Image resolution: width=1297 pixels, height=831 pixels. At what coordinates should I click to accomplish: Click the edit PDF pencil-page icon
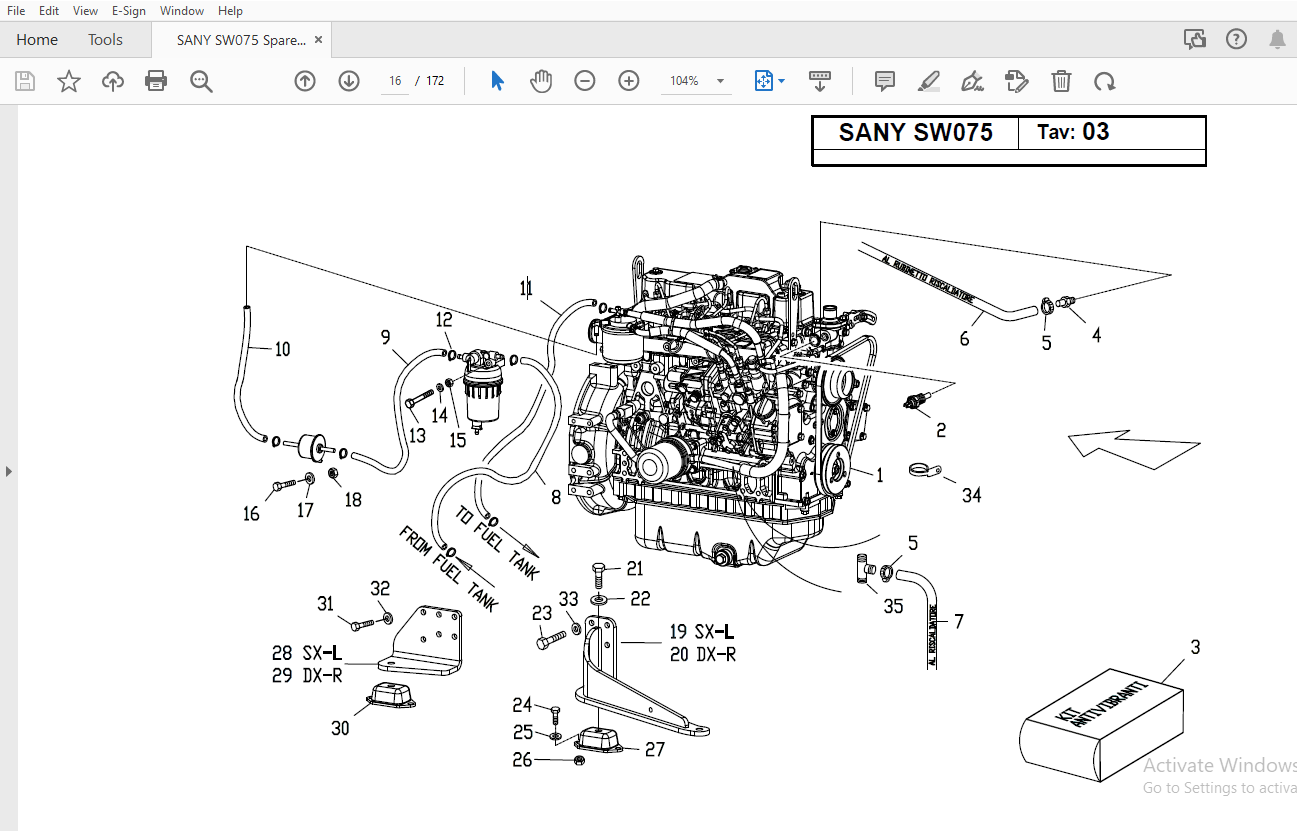(x=1017, y=81)
